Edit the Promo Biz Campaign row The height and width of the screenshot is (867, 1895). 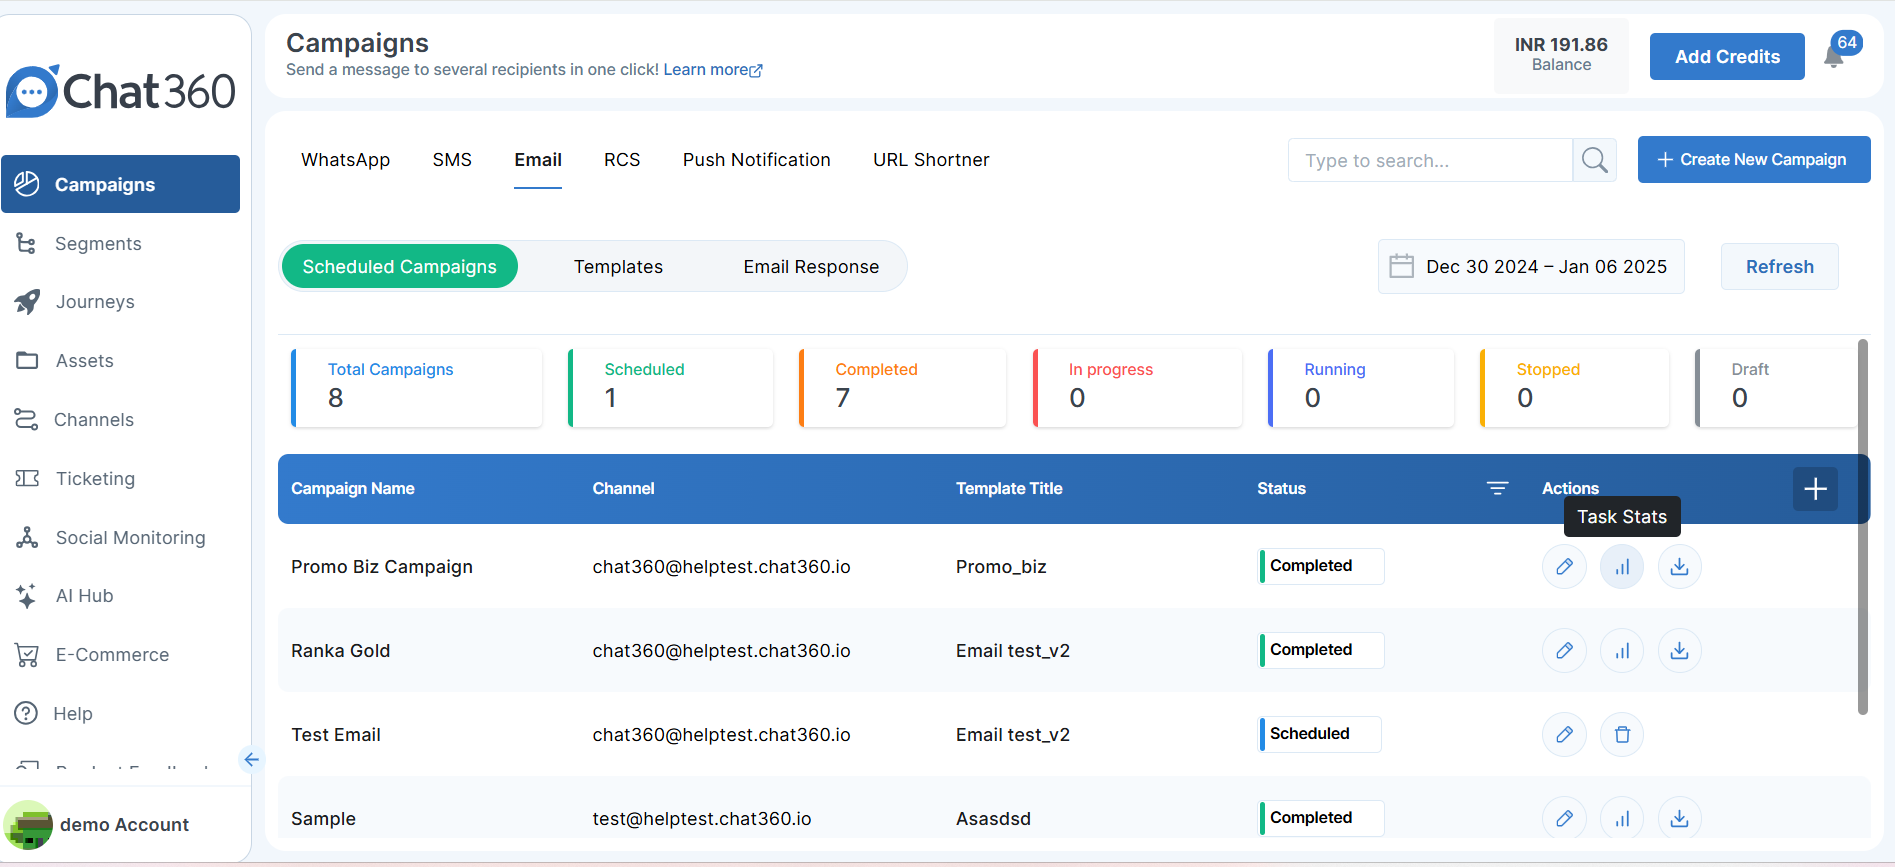tap(1564, 567)
